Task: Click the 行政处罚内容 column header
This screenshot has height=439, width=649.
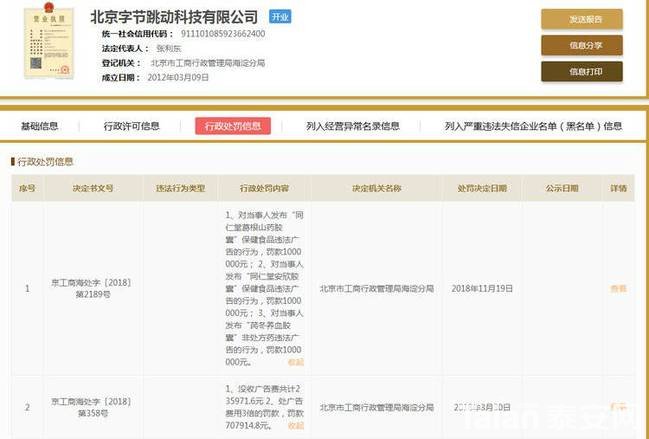Action: [x=264, y=188]
